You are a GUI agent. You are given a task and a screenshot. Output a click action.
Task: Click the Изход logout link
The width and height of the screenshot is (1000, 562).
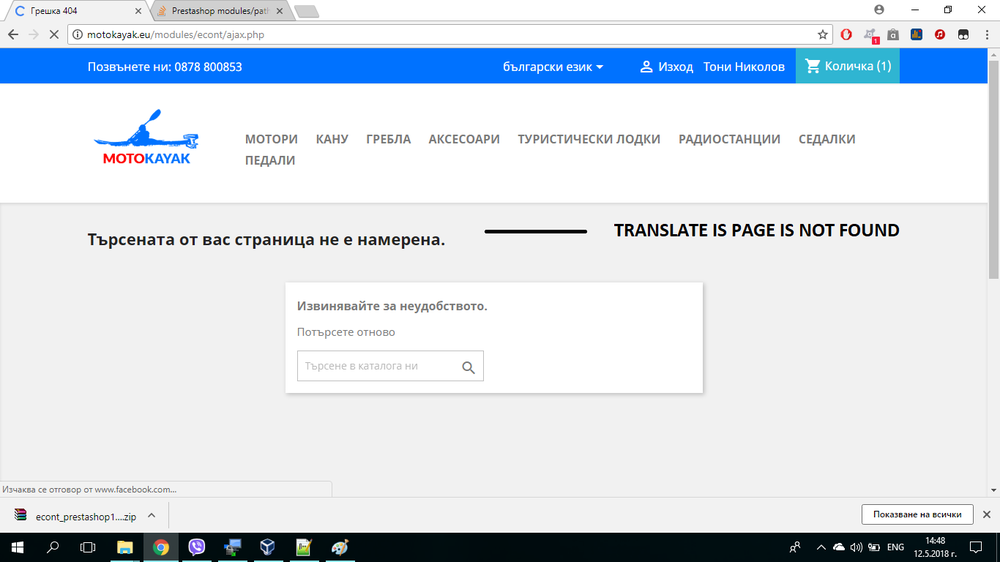[675, 66]
